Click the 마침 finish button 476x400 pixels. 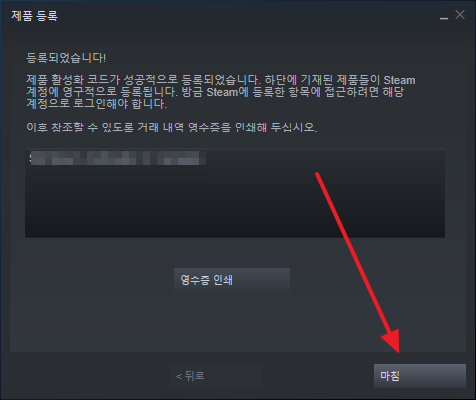pyautogui.click(x=420, y=376)
